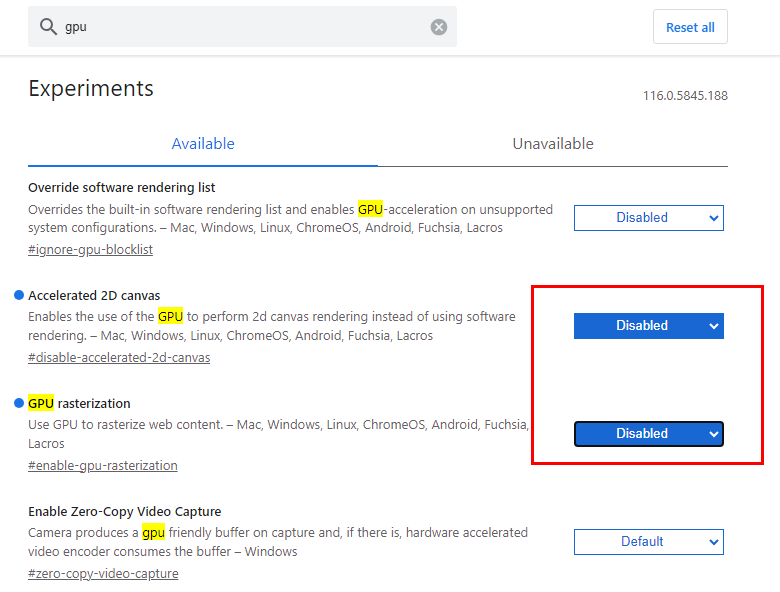Image resolution: width=780 pixels, height=592 pixels.
Task: Clear the gpu search text
Action: (x=438, y=27)
